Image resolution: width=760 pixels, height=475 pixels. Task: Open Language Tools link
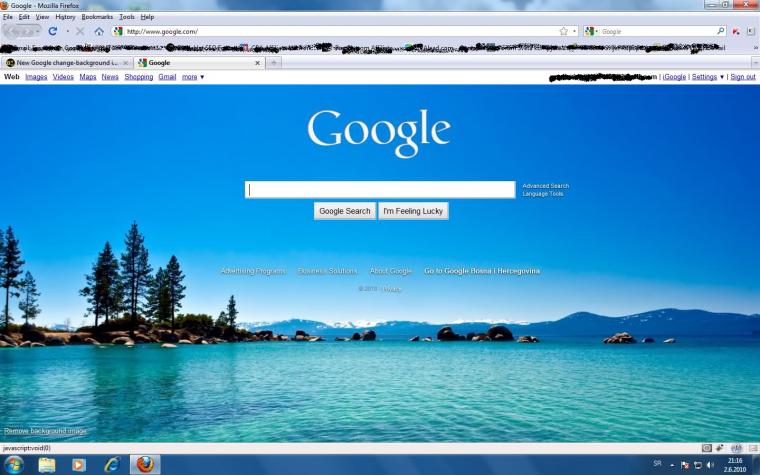click(543, 194)
